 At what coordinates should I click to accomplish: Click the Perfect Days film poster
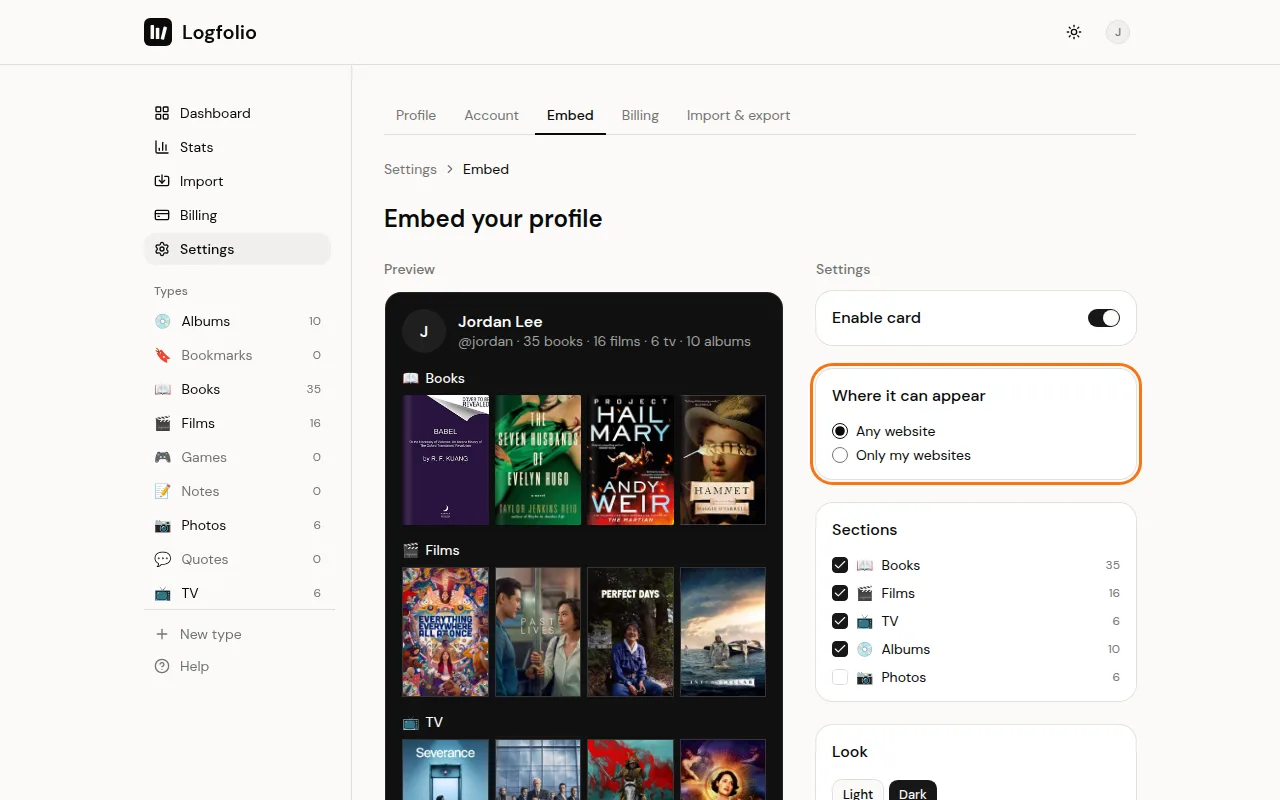pyautogui.click(x=630, y=632)
